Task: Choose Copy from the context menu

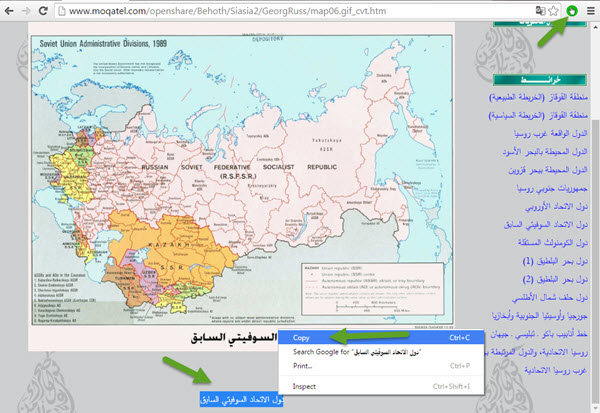Action: pos(381,338)
